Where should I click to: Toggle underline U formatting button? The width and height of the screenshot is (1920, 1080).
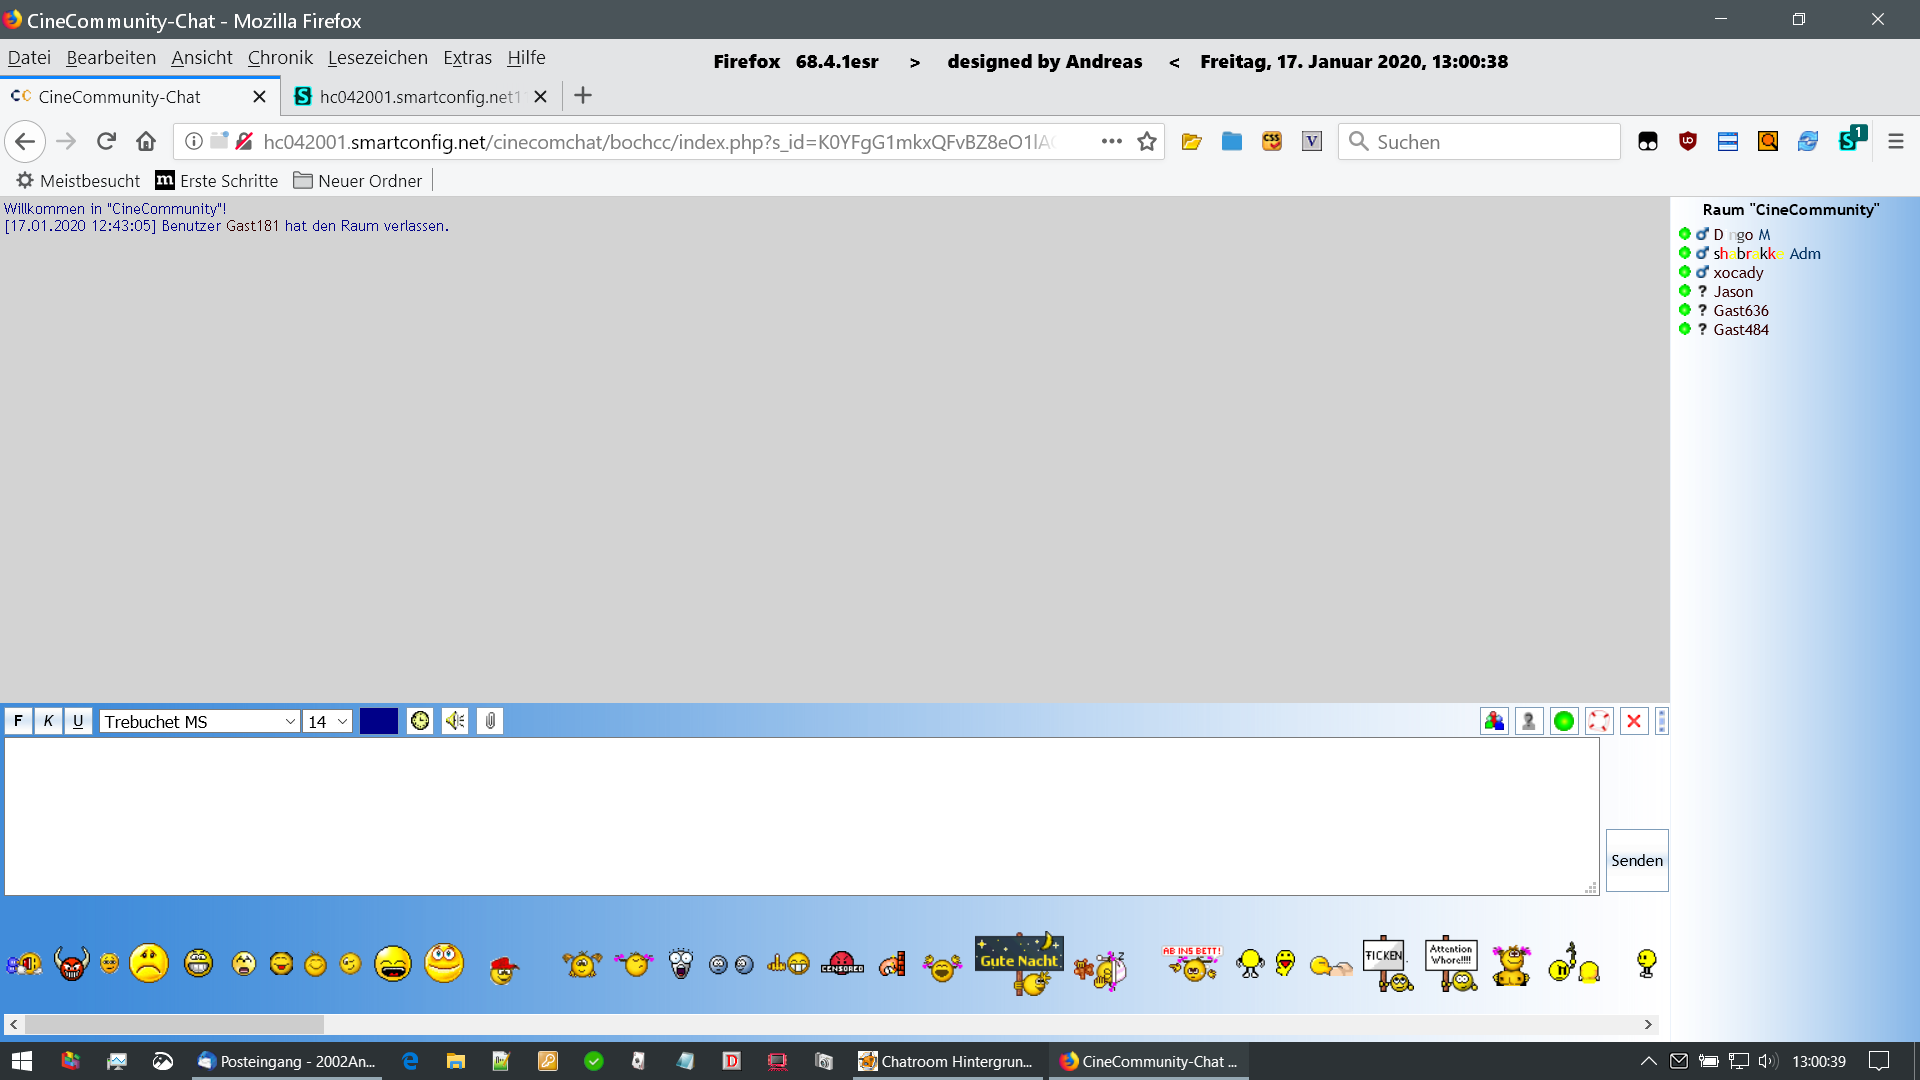78,721
